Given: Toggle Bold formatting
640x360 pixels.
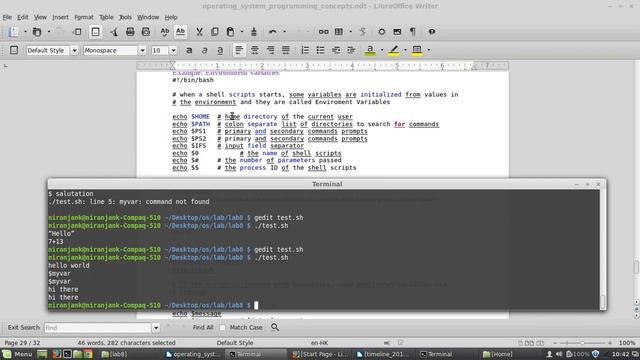Looking at the screenshot, I should 189,50.
